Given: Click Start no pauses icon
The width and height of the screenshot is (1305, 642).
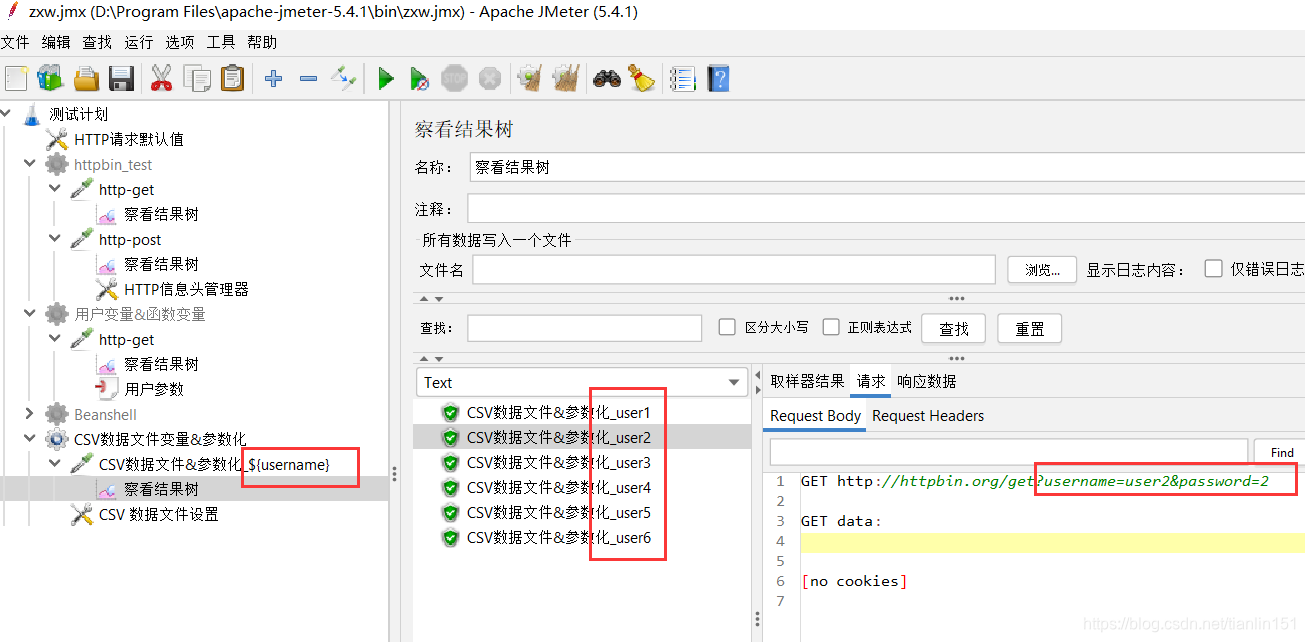Looking at the screenshot, I should 420,78.
